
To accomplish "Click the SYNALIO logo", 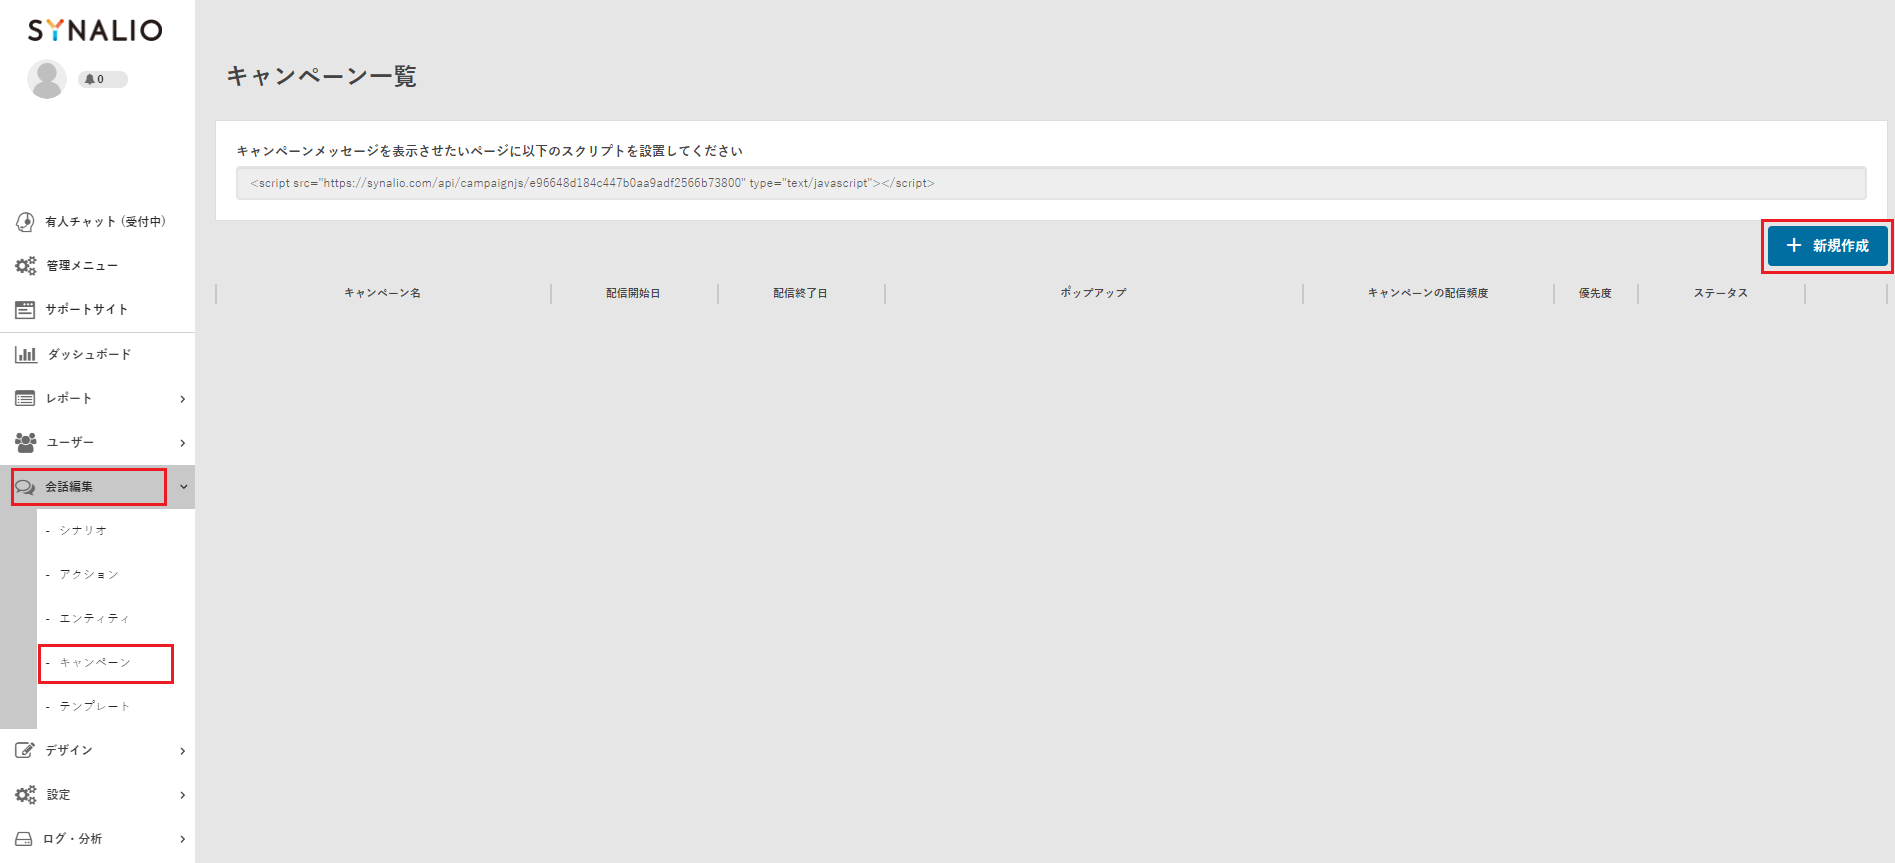I will tap(95, 30).
